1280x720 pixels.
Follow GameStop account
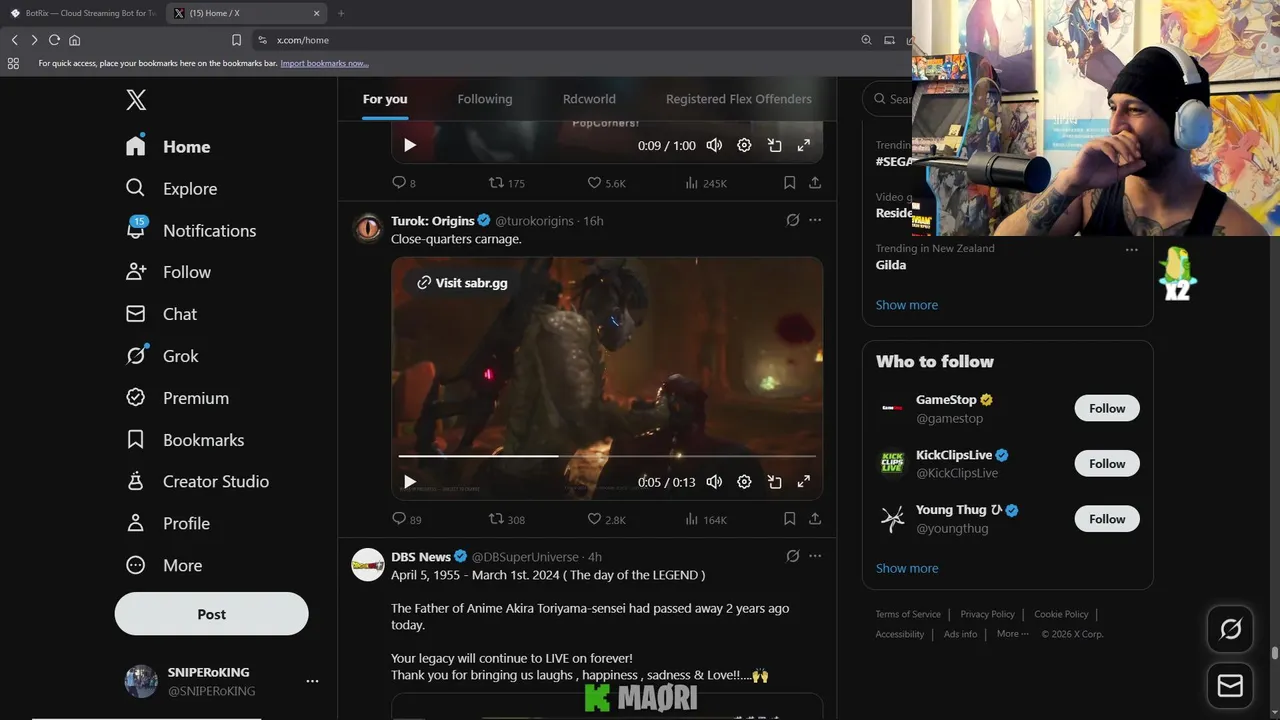coord(1107,408)
